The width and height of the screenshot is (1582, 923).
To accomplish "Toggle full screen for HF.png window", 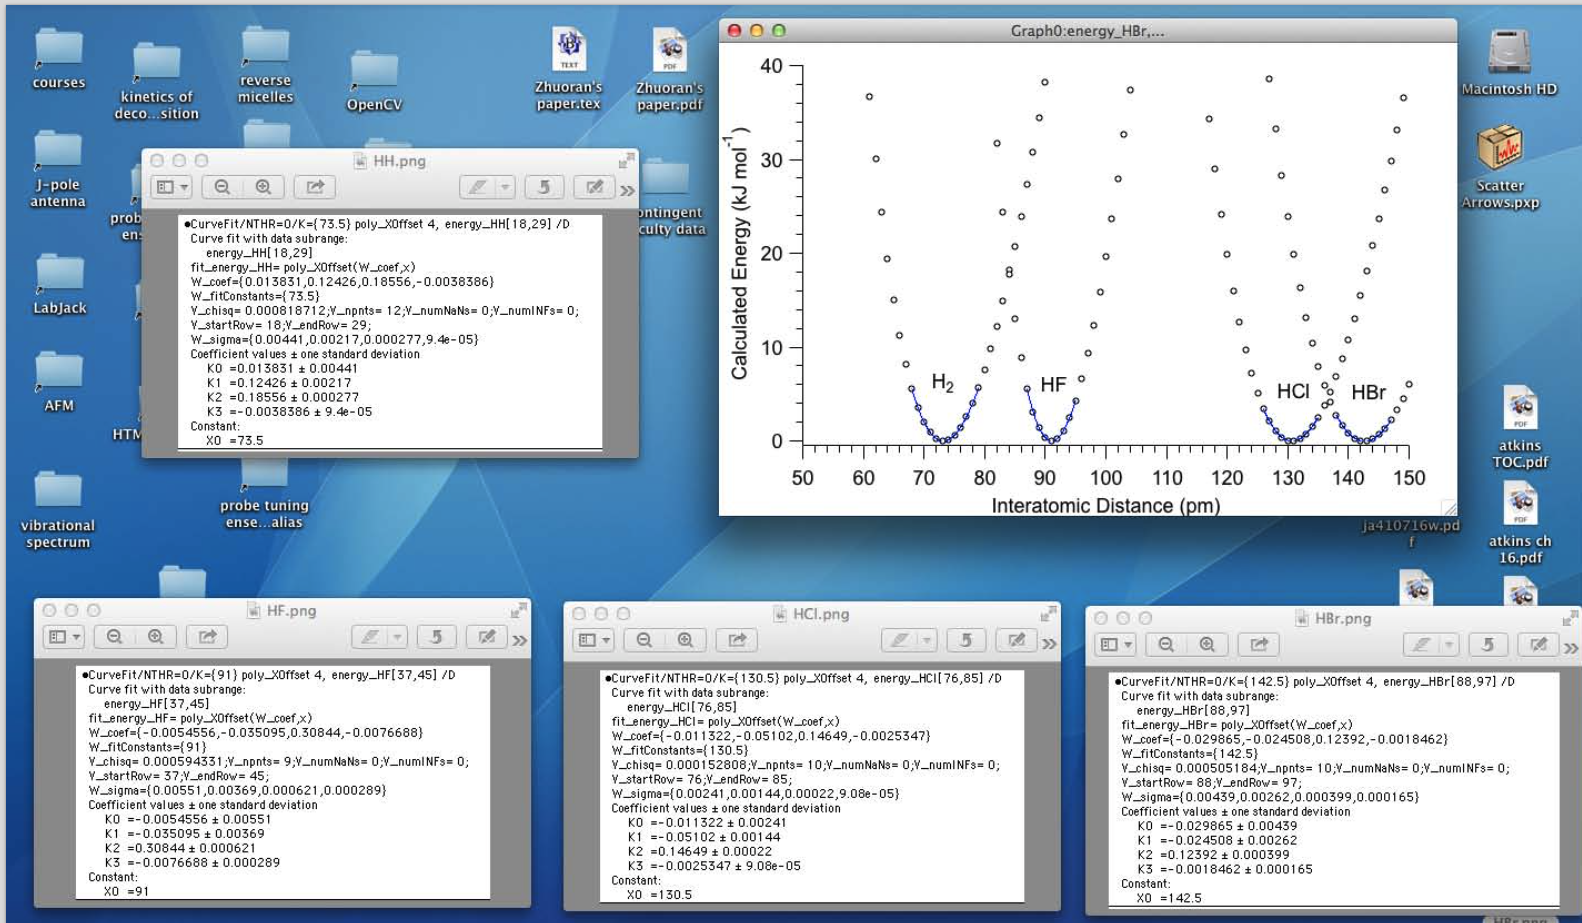I will [518, 611].
